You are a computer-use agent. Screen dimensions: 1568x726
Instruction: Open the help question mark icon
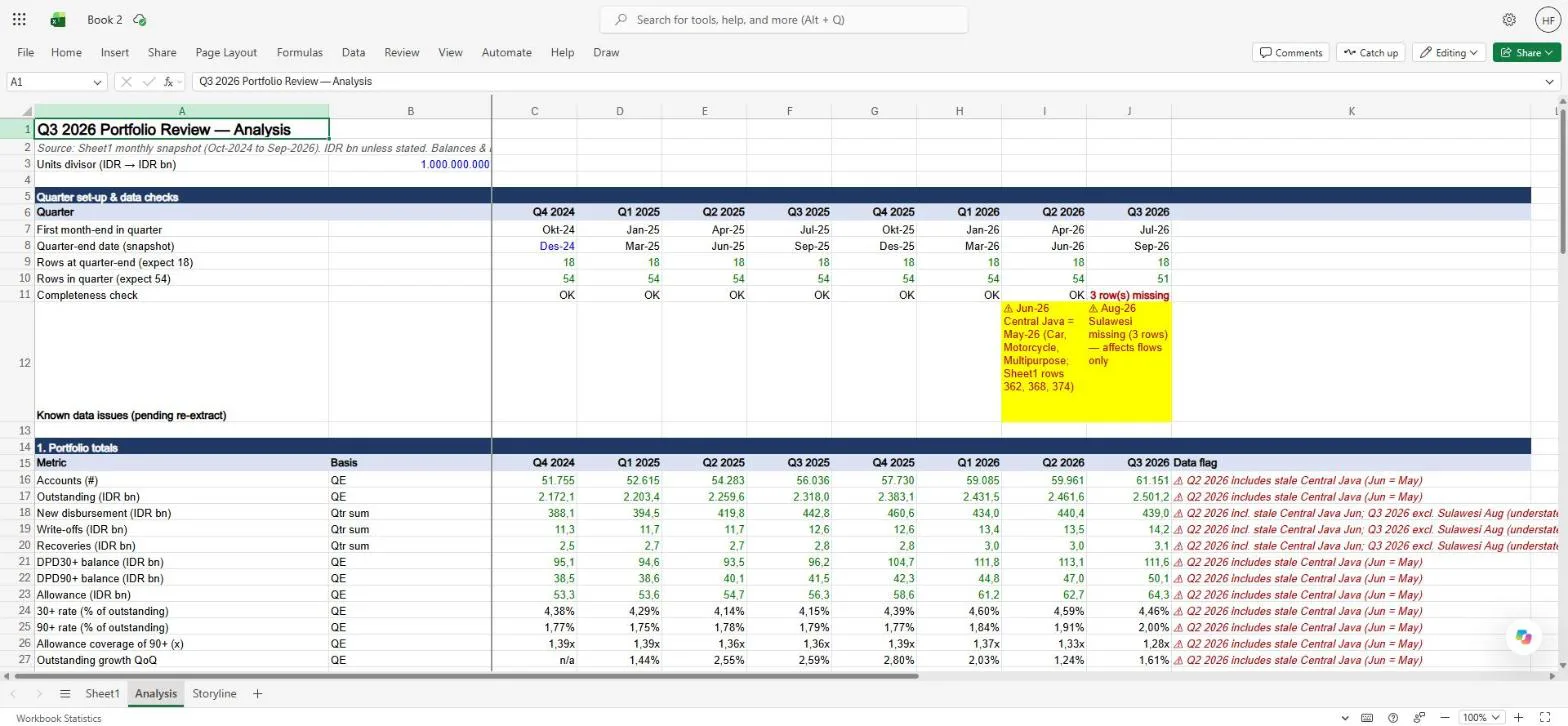(x=1393, y=717)
